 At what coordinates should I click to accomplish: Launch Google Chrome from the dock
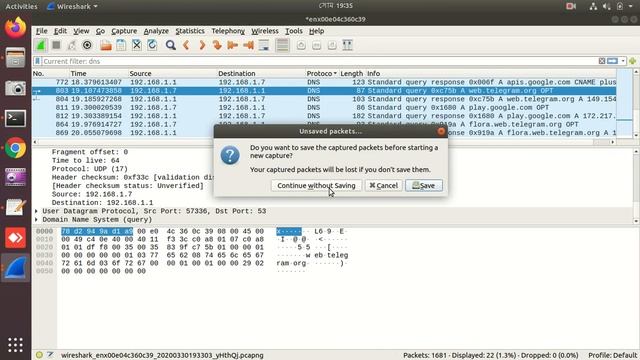[x=16, y=147]
